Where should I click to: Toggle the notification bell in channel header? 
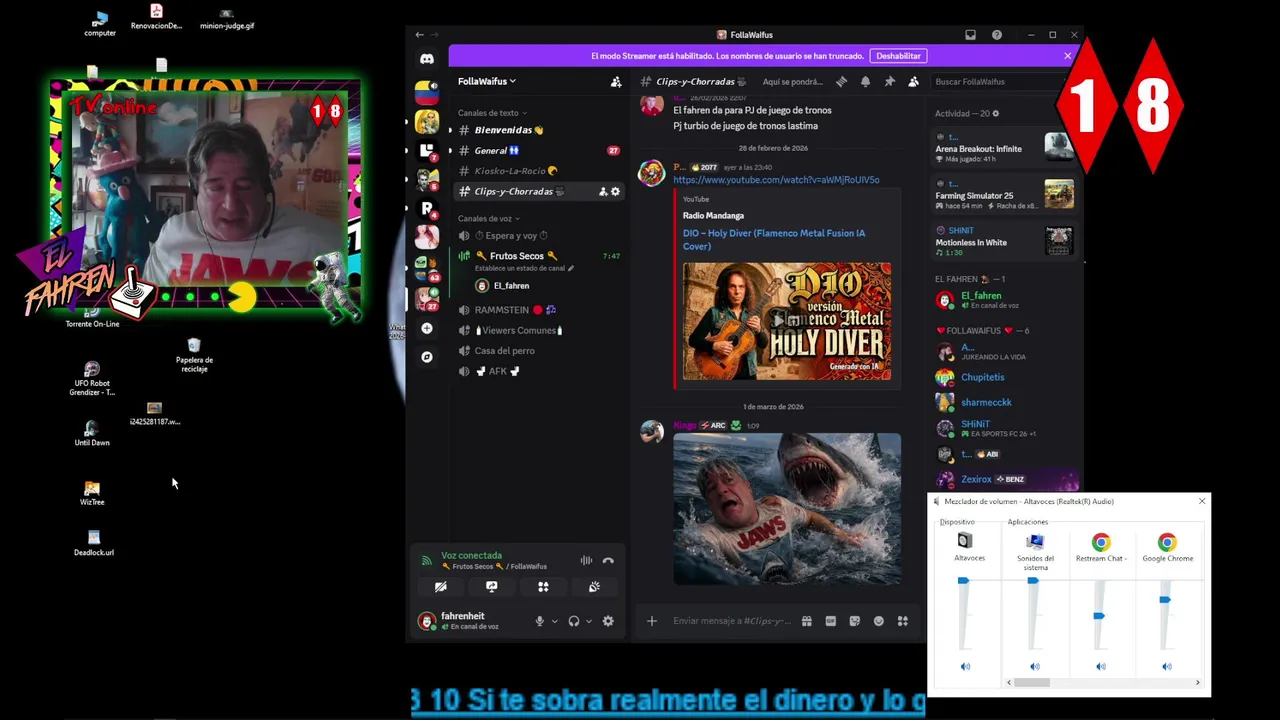(865, 82)
